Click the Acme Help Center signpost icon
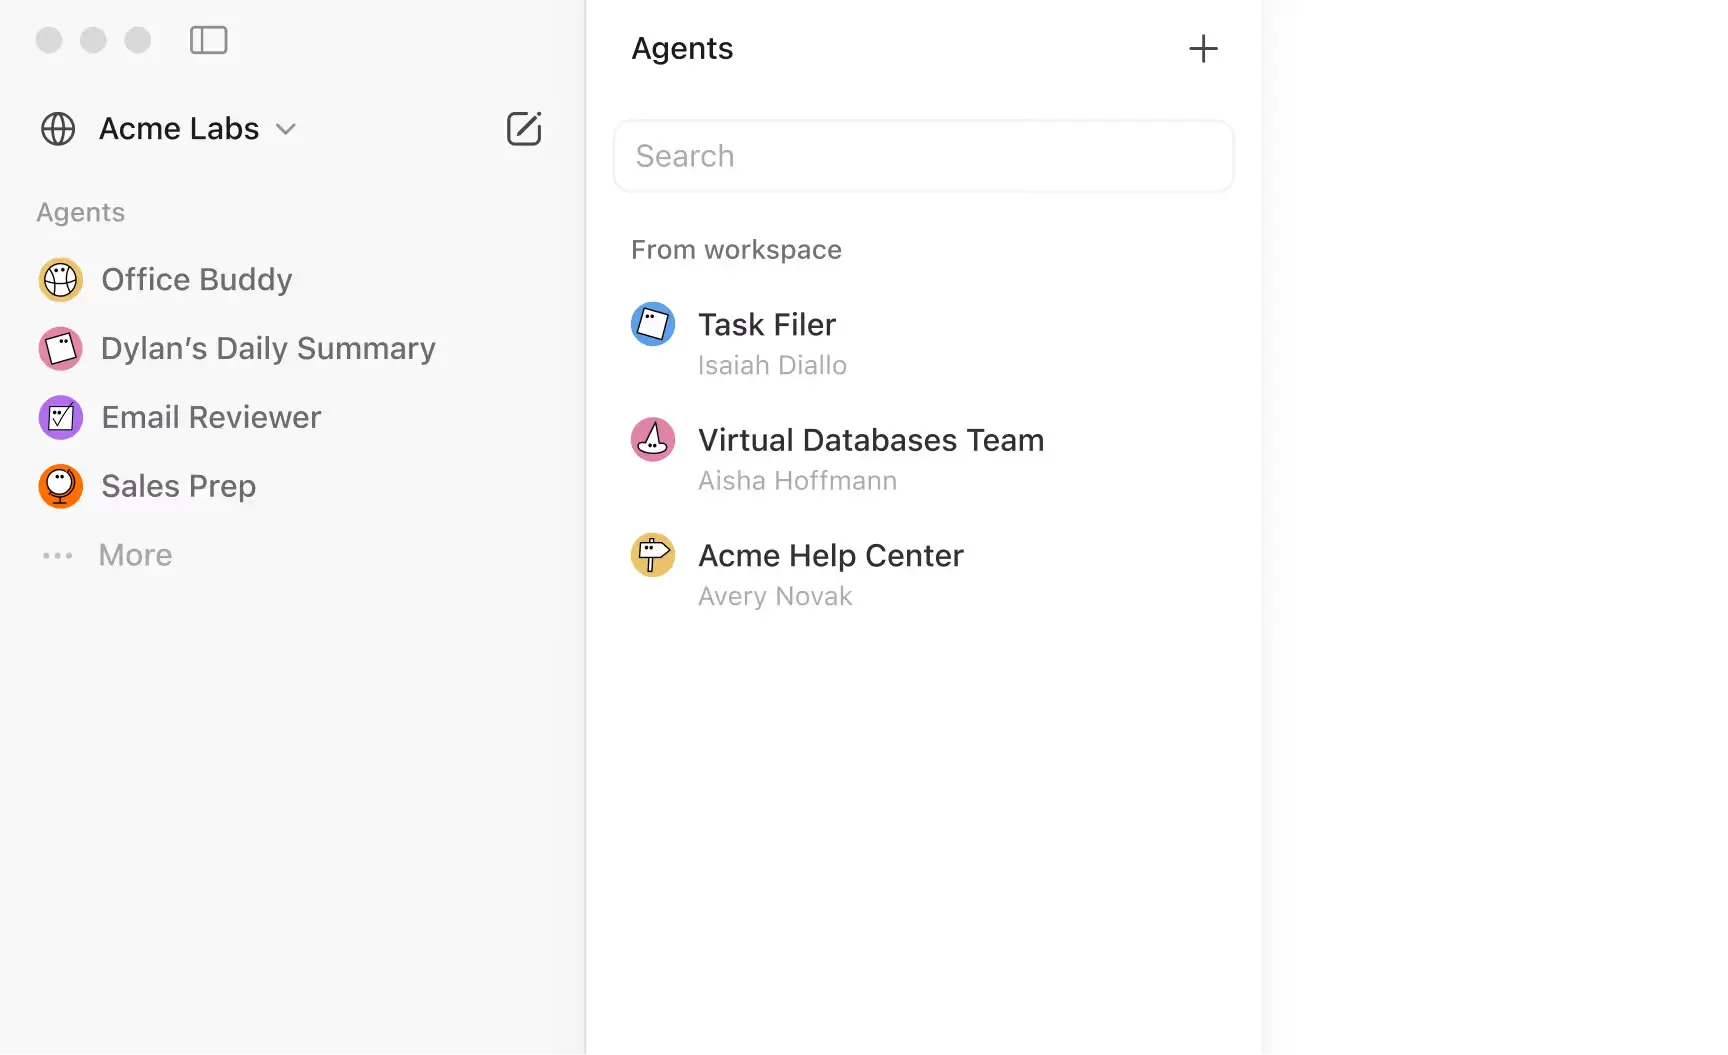 click(x=653, y=555)
